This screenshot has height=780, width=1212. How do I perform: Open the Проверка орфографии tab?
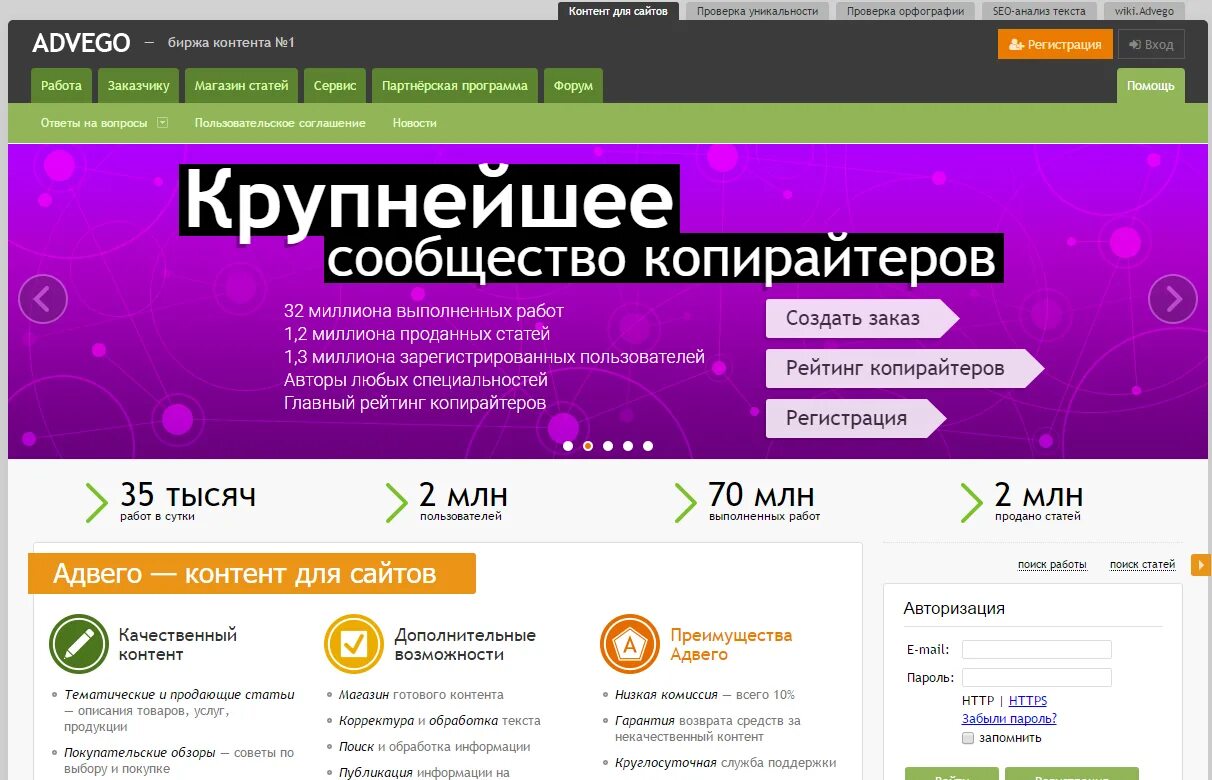pos(905,11)
